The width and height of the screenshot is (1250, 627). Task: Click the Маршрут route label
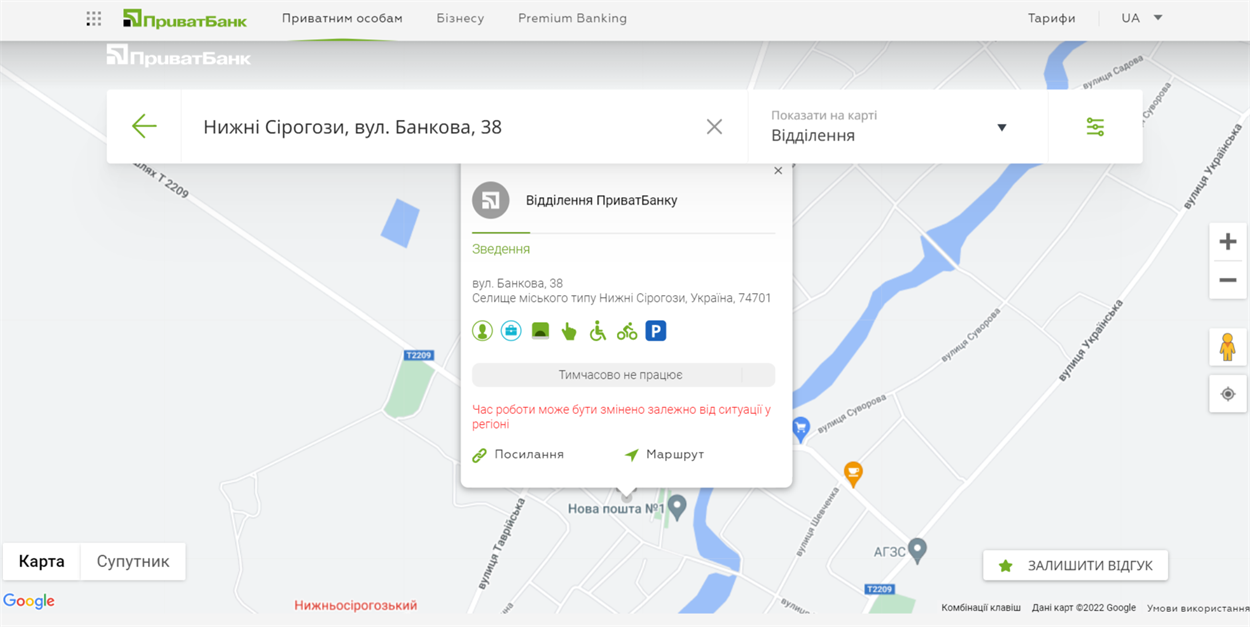[675, 455]
